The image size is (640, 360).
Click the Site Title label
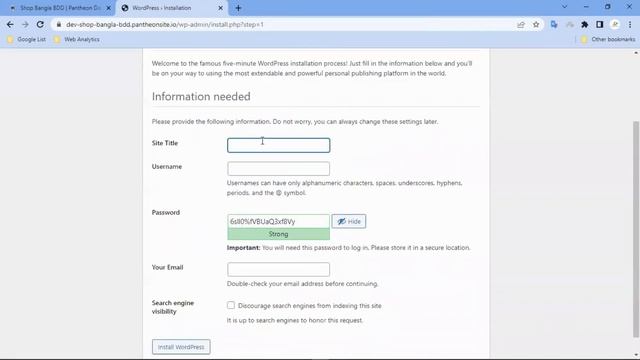click(x=165, y=143)
